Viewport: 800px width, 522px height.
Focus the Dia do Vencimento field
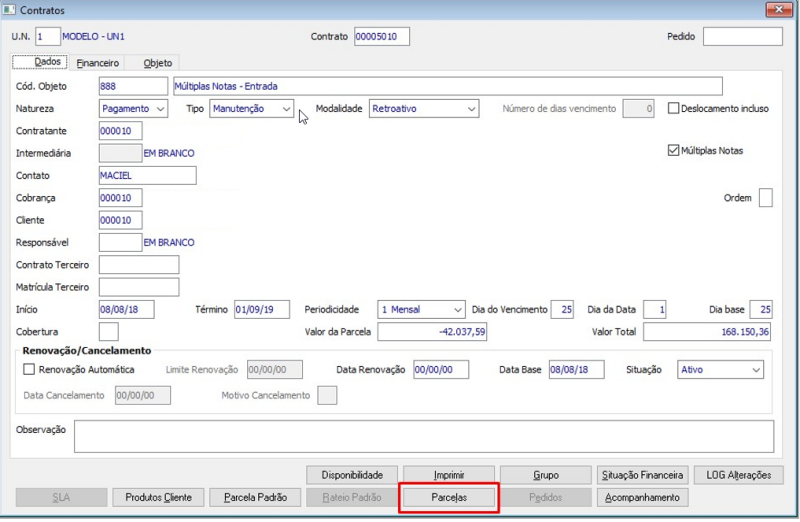(x=562, y=309)
